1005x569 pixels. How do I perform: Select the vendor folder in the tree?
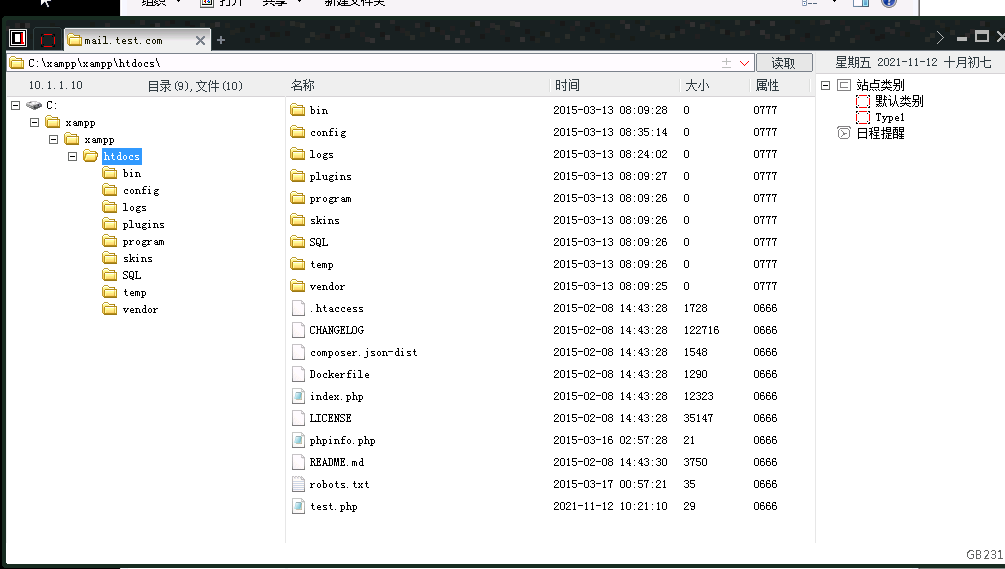(x=140, y=309)
